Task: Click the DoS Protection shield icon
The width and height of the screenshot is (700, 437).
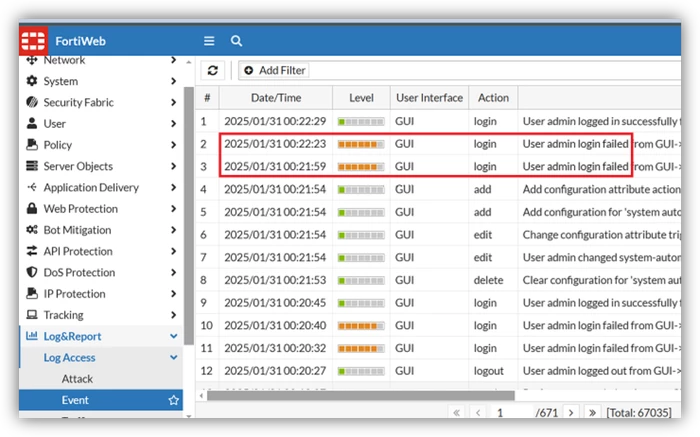Action: pos(32,272)
